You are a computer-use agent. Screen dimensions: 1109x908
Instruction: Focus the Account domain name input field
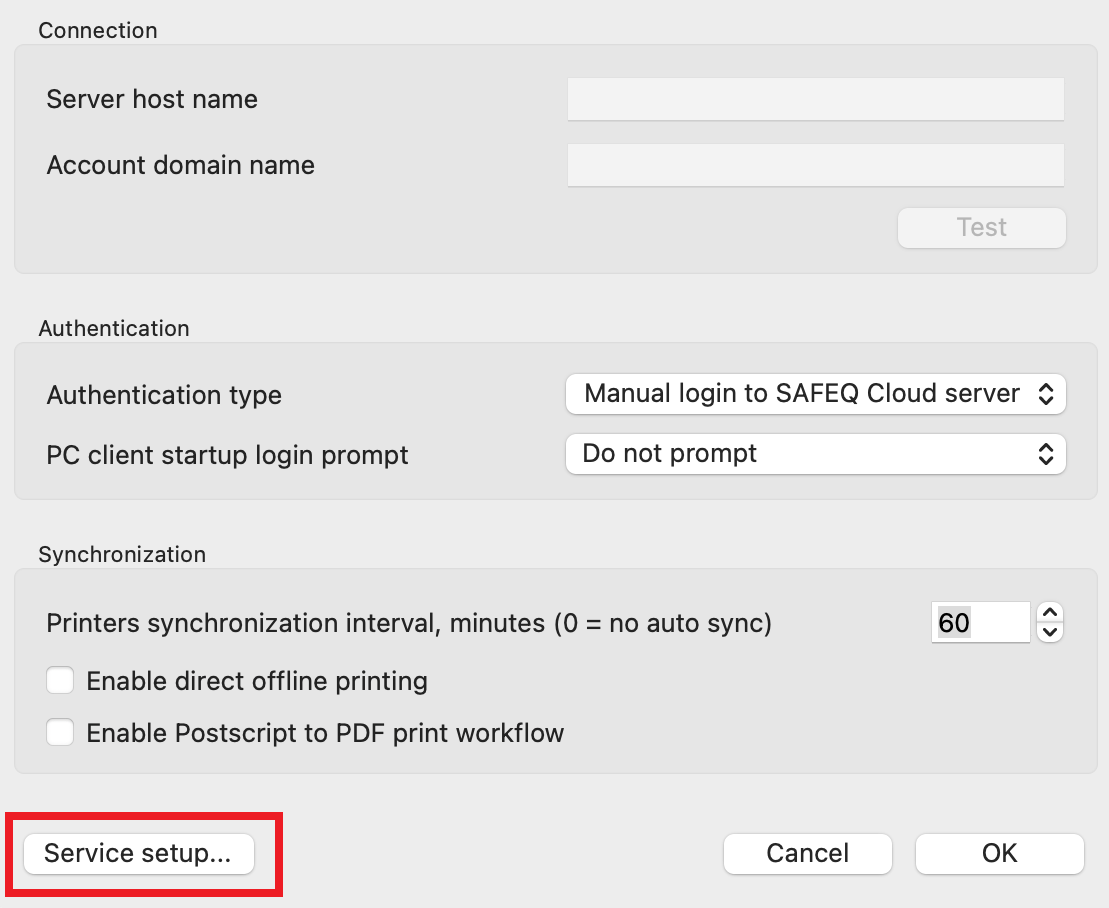(815, 165)
